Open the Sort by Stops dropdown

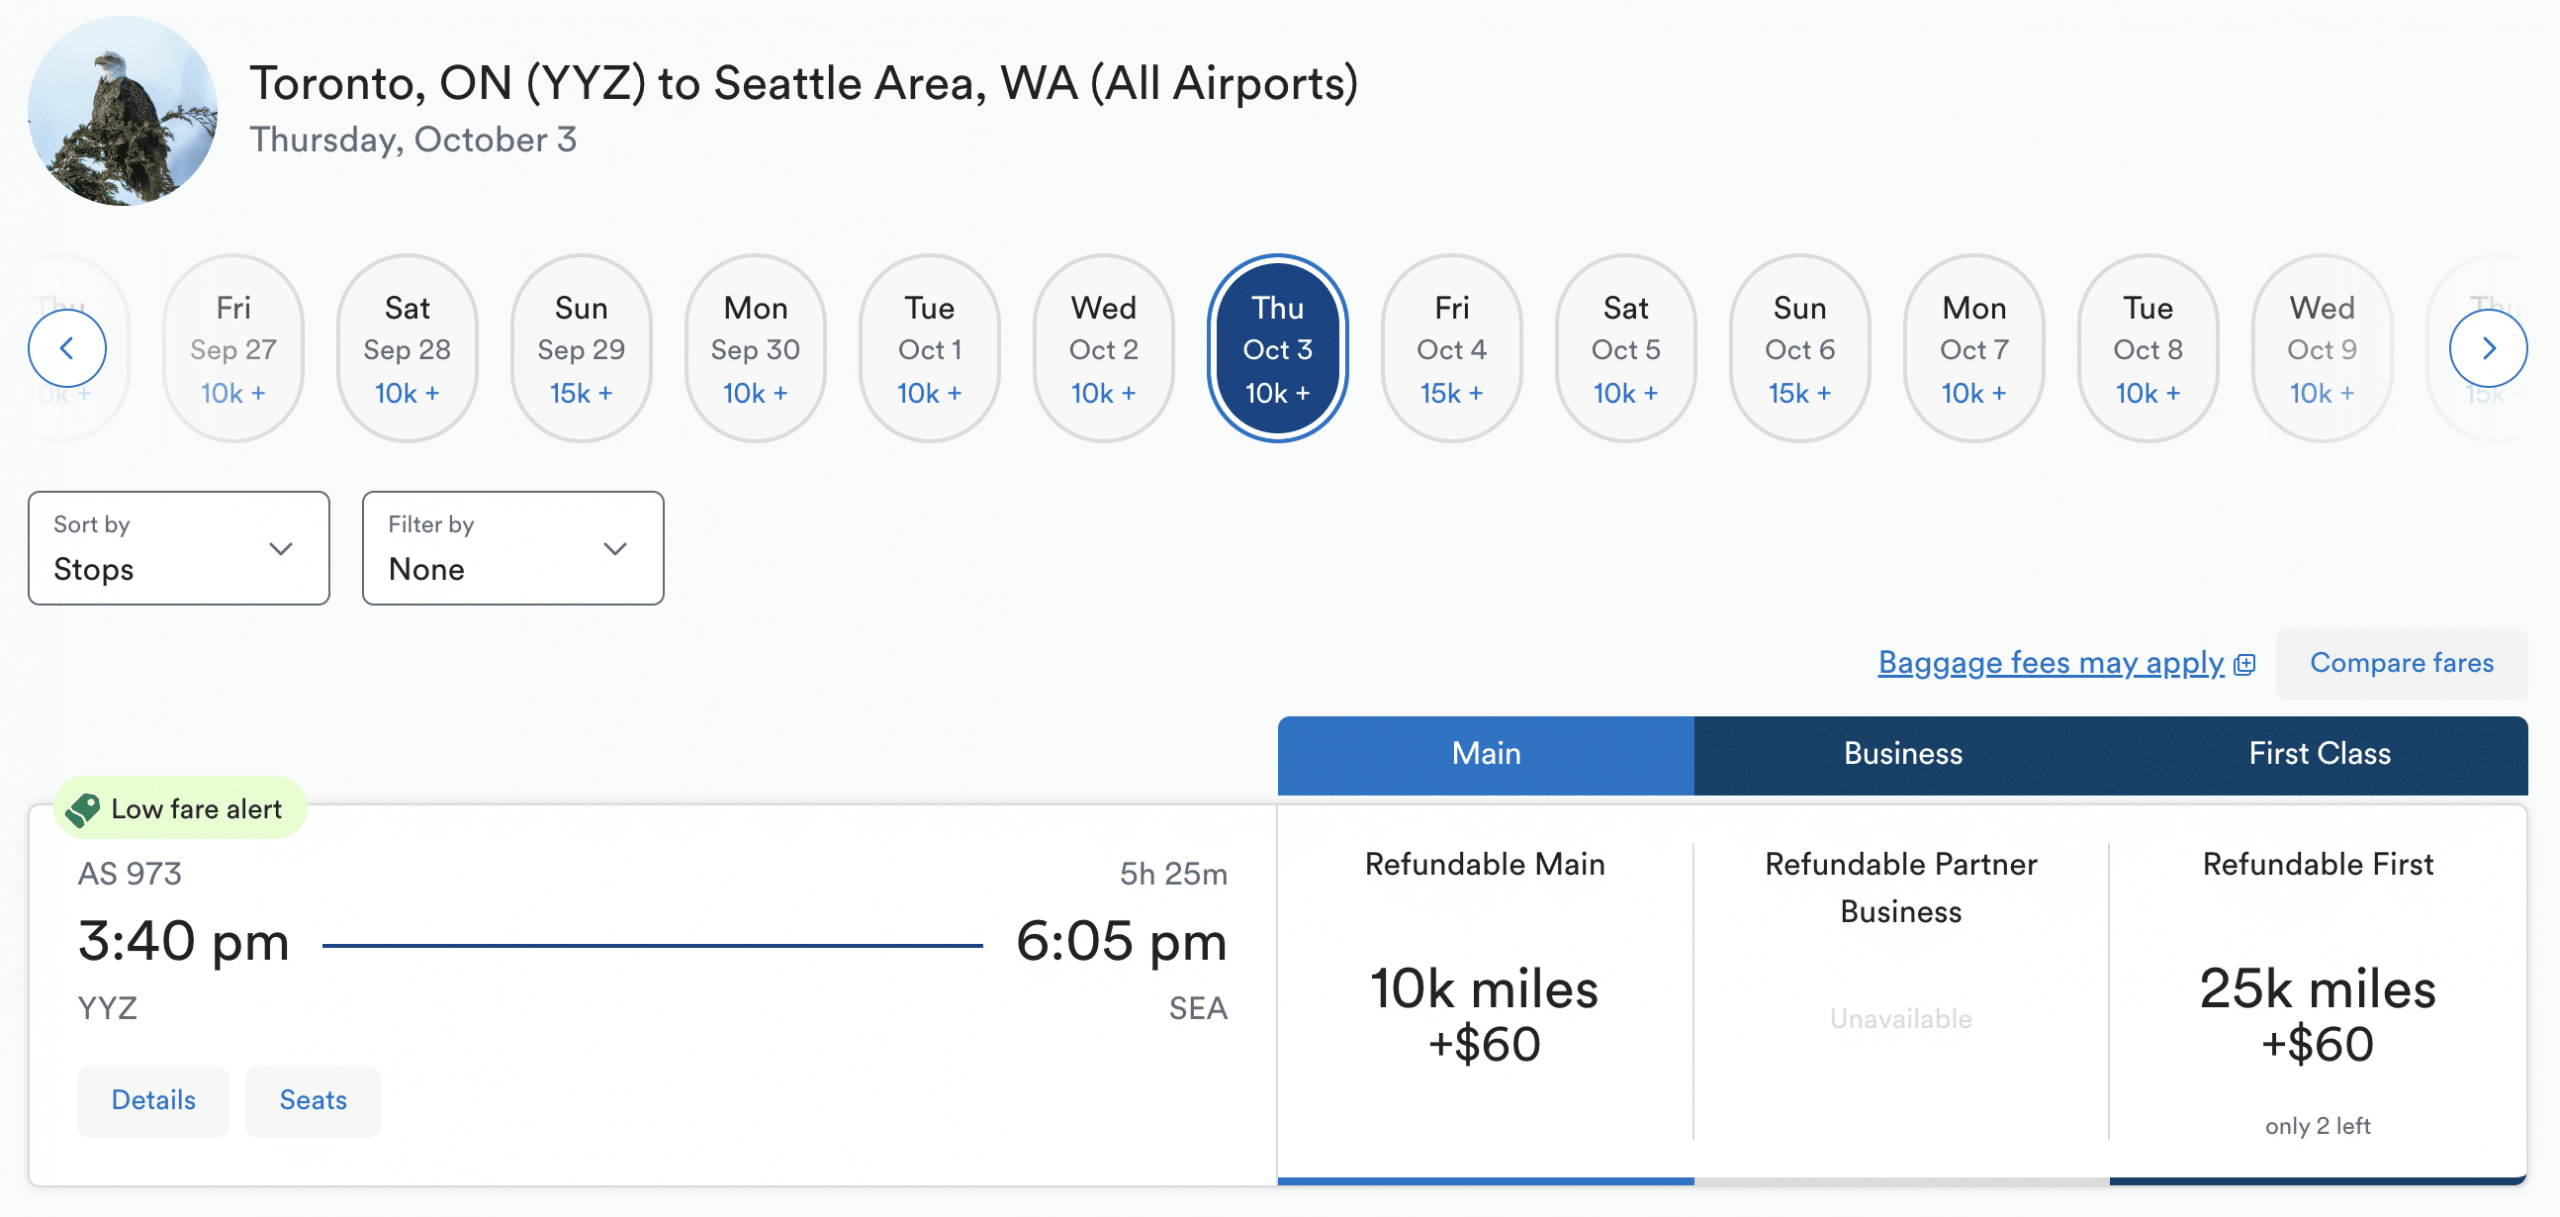[179, 548]
